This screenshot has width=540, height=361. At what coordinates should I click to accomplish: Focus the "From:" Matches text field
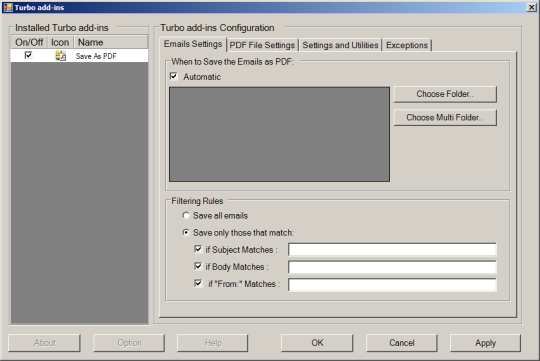[392, 285]
